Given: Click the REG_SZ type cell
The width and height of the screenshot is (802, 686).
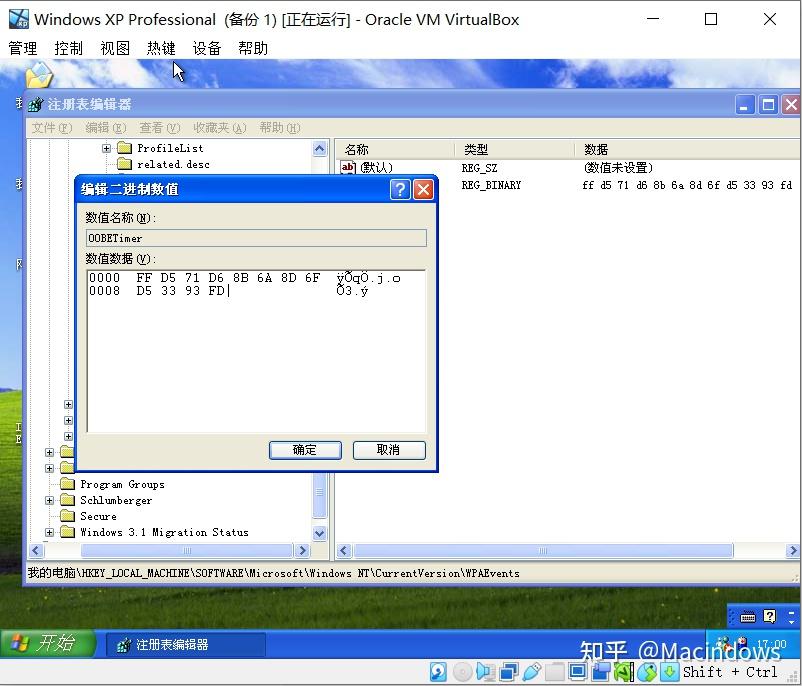Looking at the screenshot, I should 479,168.
